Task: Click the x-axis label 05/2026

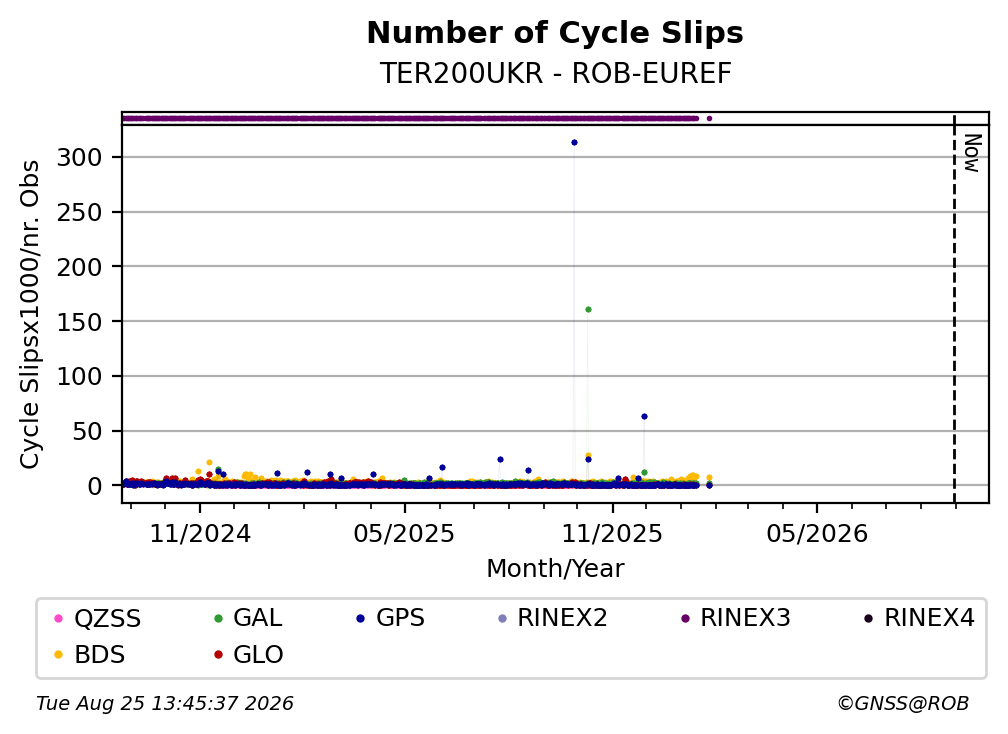Action: pos(817,533)
